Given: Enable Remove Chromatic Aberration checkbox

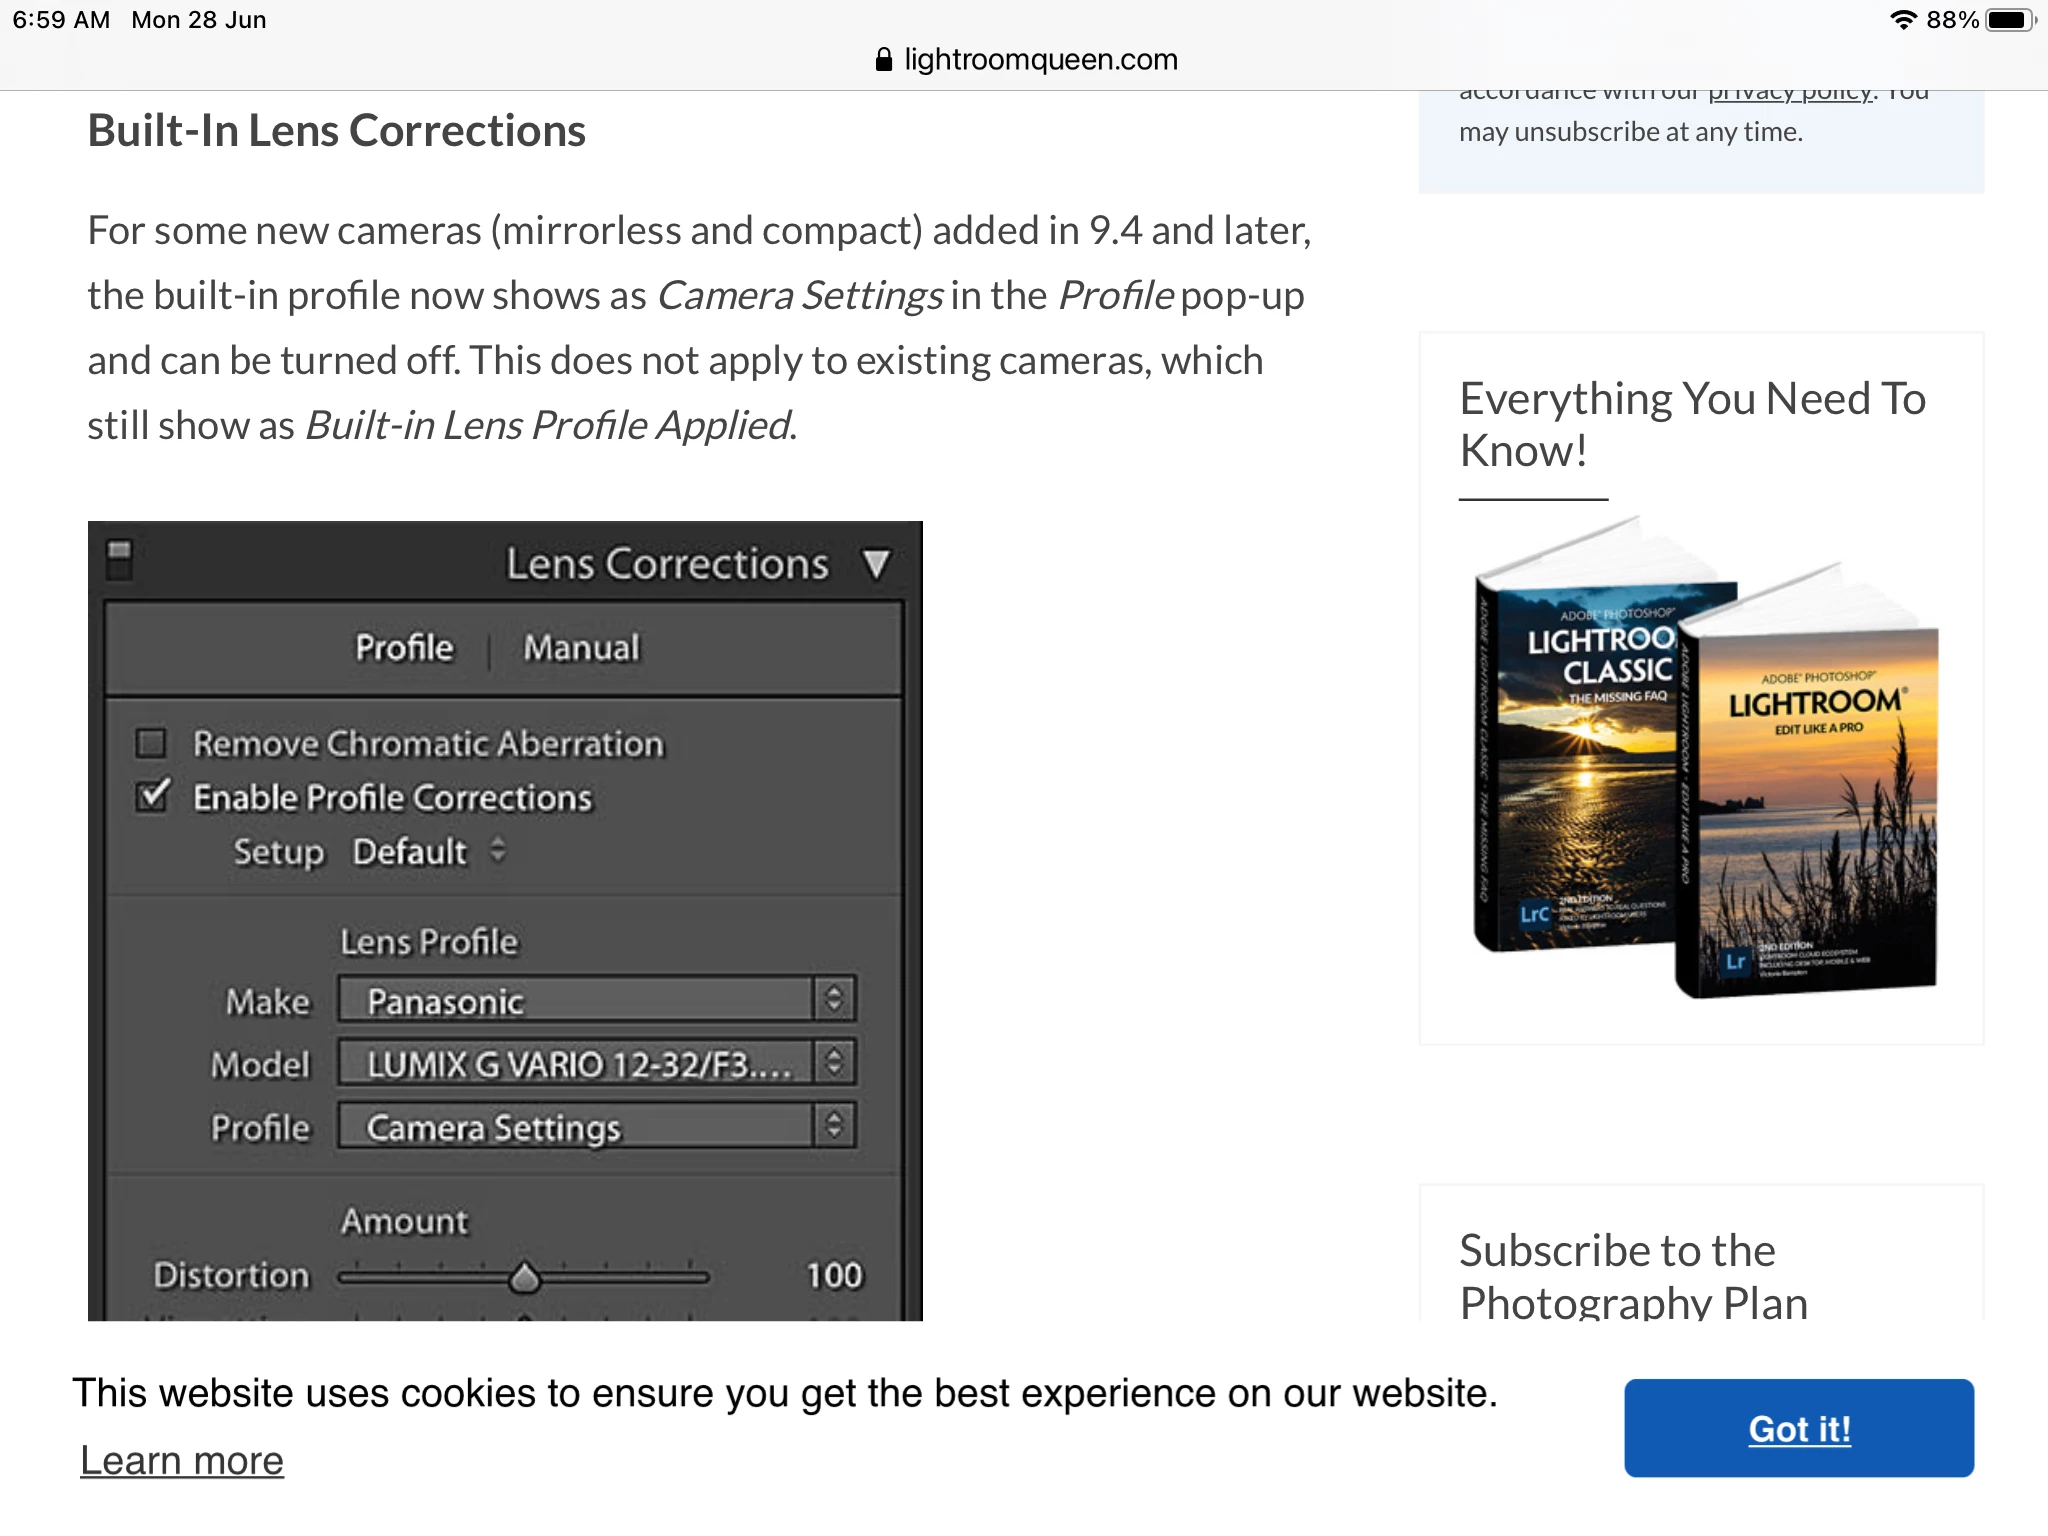Looking at the screenshot, I should (151, 743).
